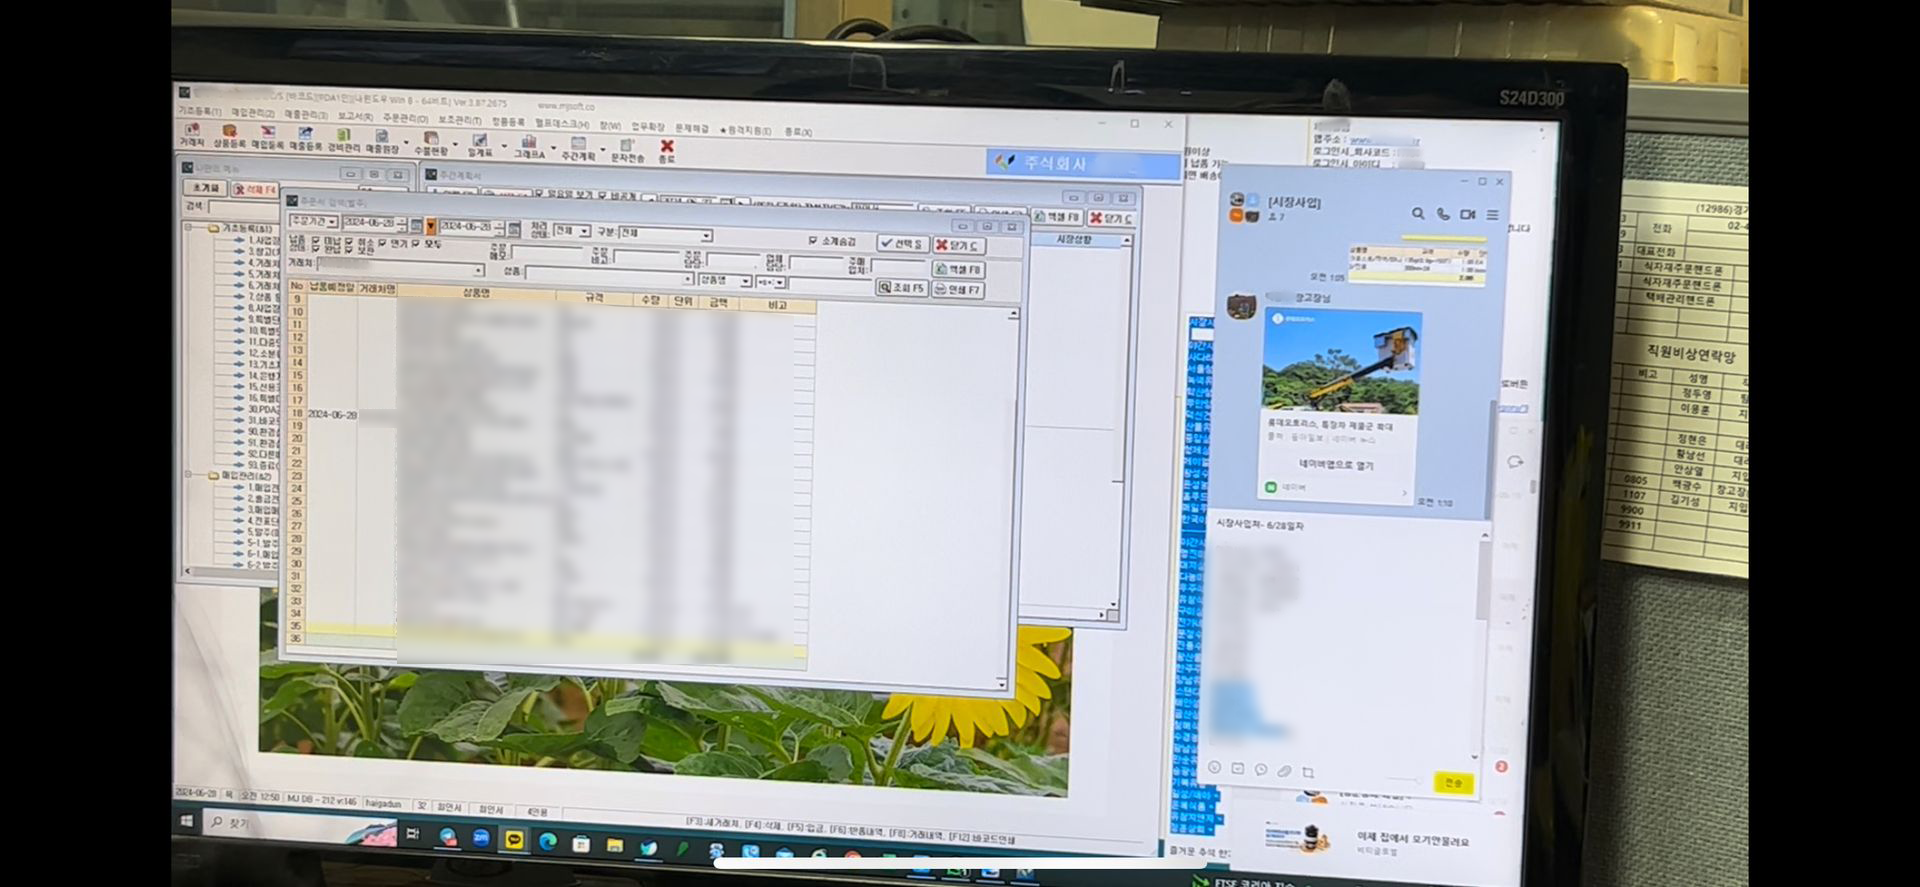The height and width of the screenshot is (887, 1920).
Task: Click the paperclip file attach icon in chat
Action: pos(1284,771)
